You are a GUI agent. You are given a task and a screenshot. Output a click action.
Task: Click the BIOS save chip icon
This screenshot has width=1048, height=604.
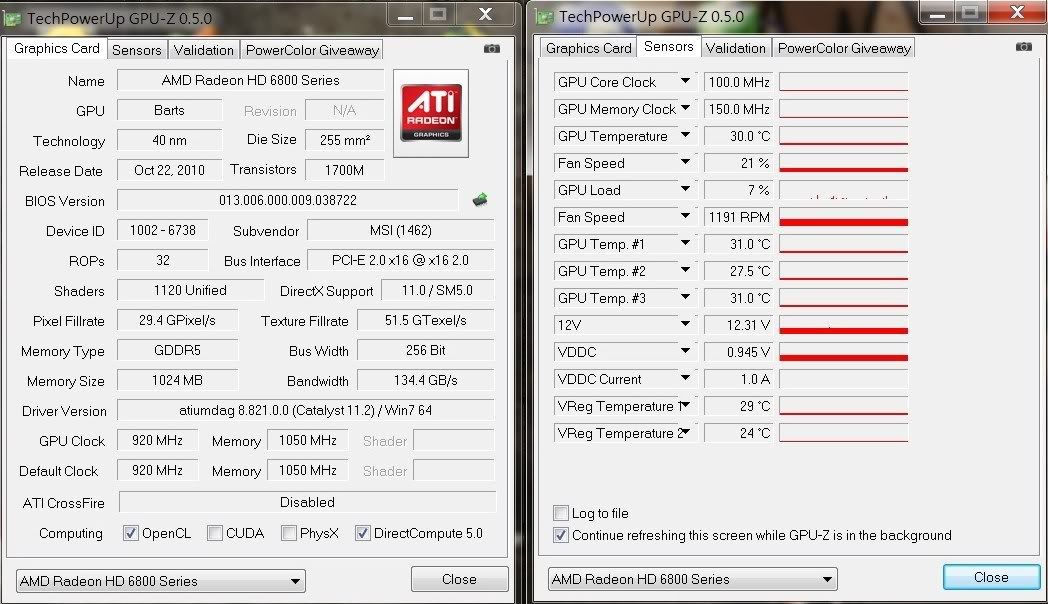point(481,200)
